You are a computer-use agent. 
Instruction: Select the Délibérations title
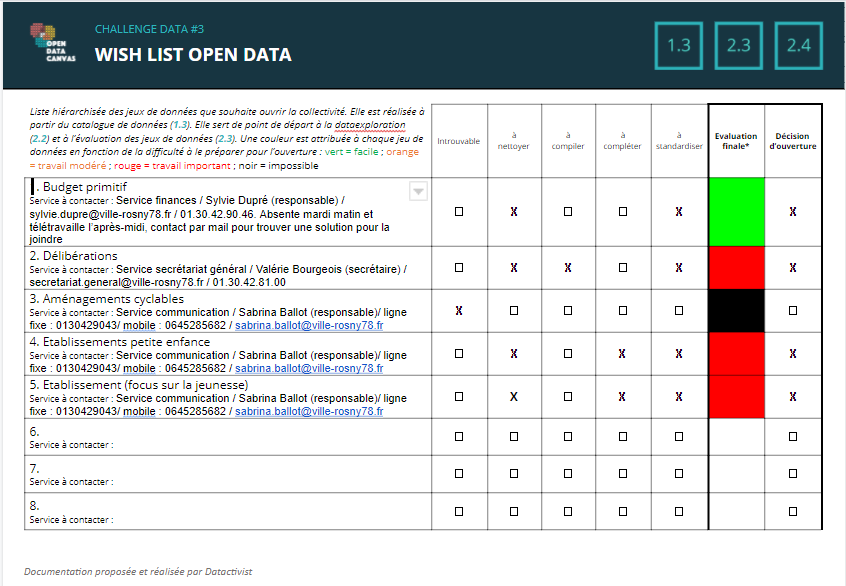(x=80, y=256)
